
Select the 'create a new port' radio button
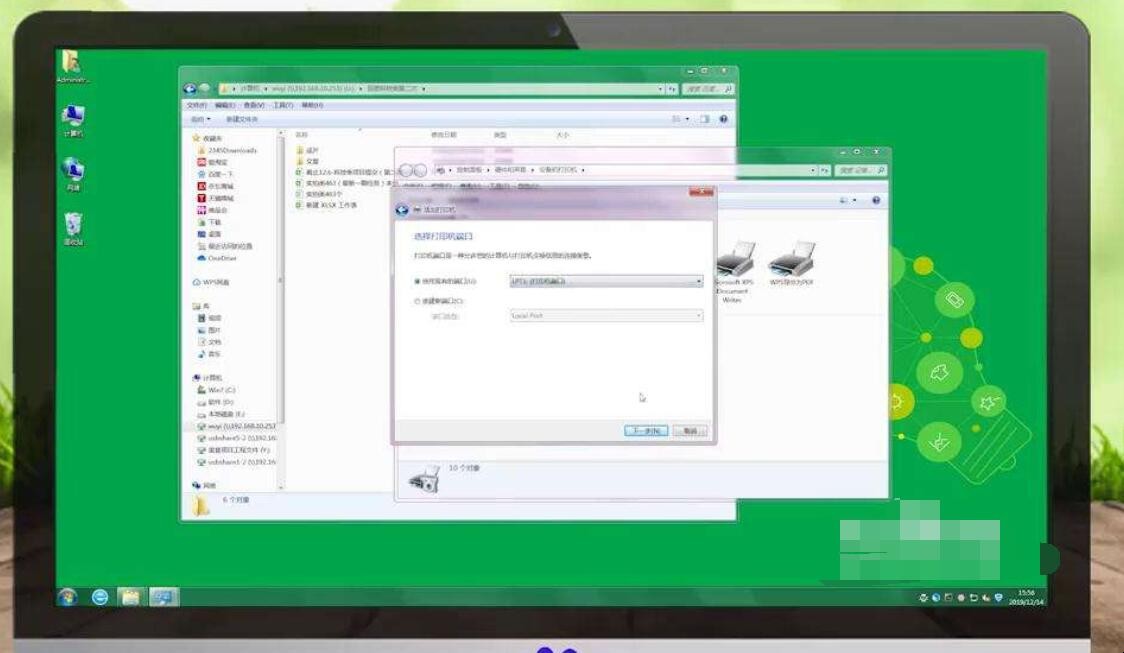(x=417, y=302)
